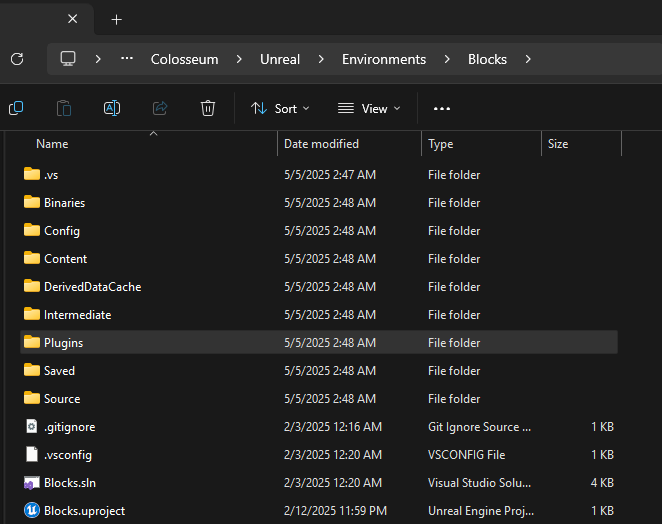The image size is (662, 524).
Task: Click the VSCONFIG File type cell
Action: (x=467, y=455)
